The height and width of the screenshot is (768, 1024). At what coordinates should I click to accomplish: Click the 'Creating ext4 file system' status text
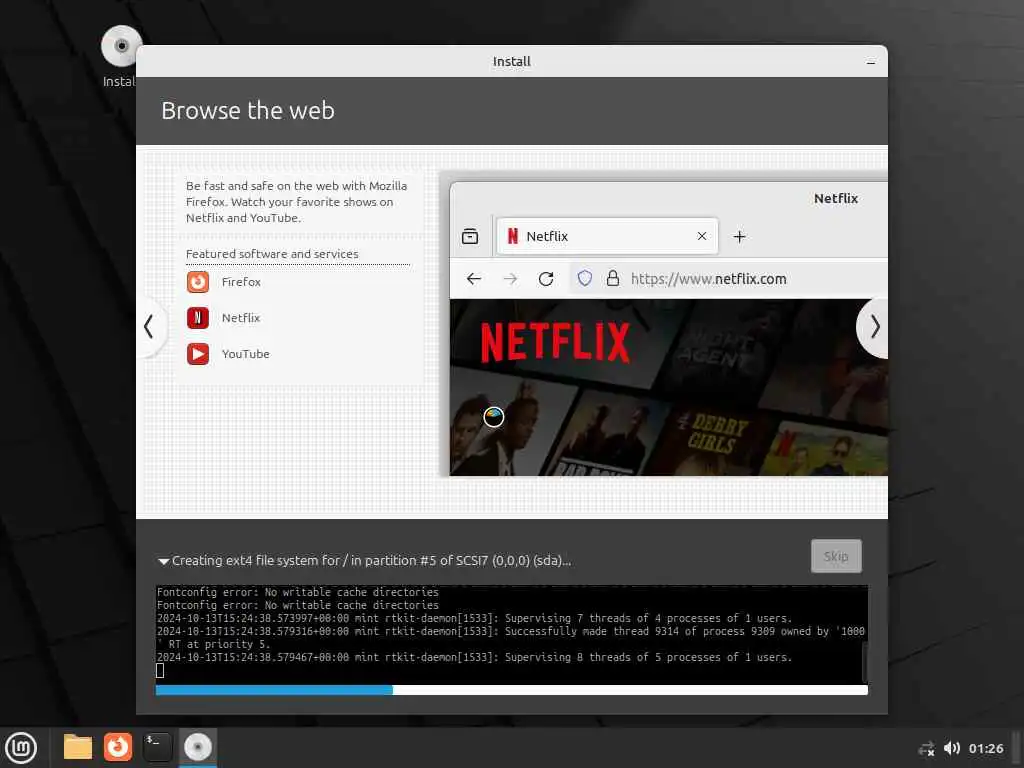click(372, 561)
